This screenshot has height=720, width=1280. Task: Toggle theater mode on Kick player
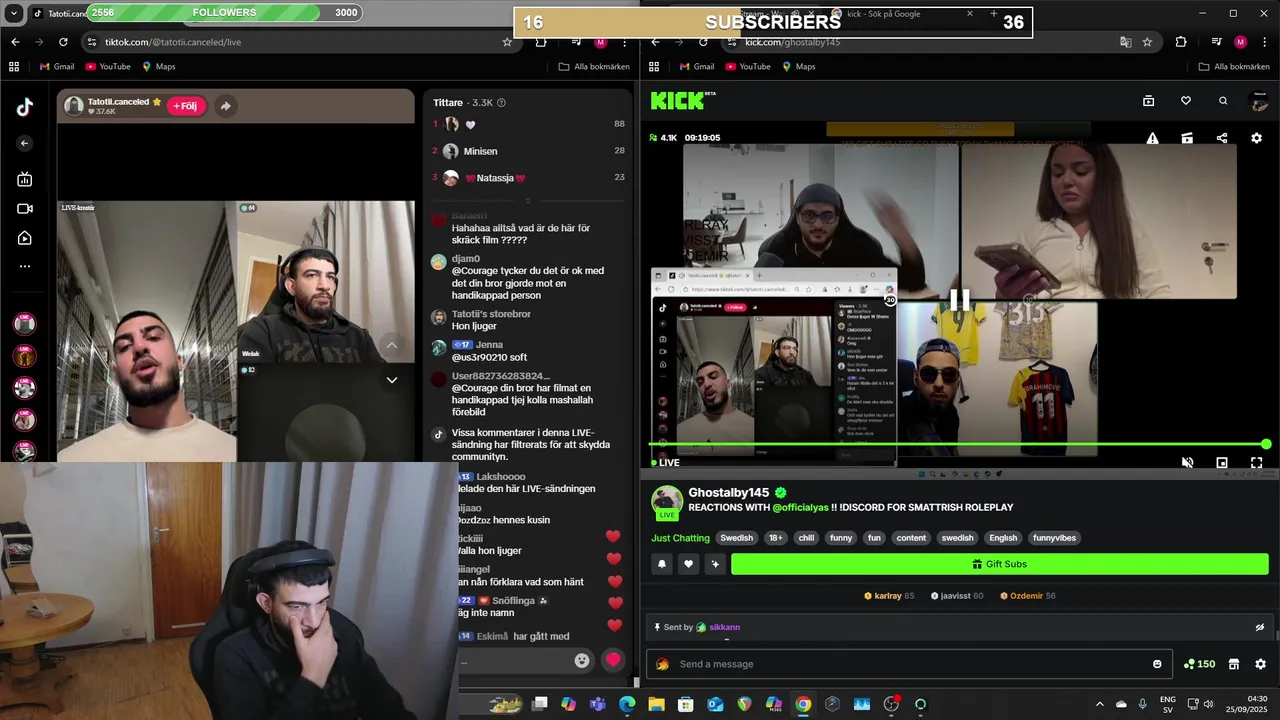click(1222, 463)
